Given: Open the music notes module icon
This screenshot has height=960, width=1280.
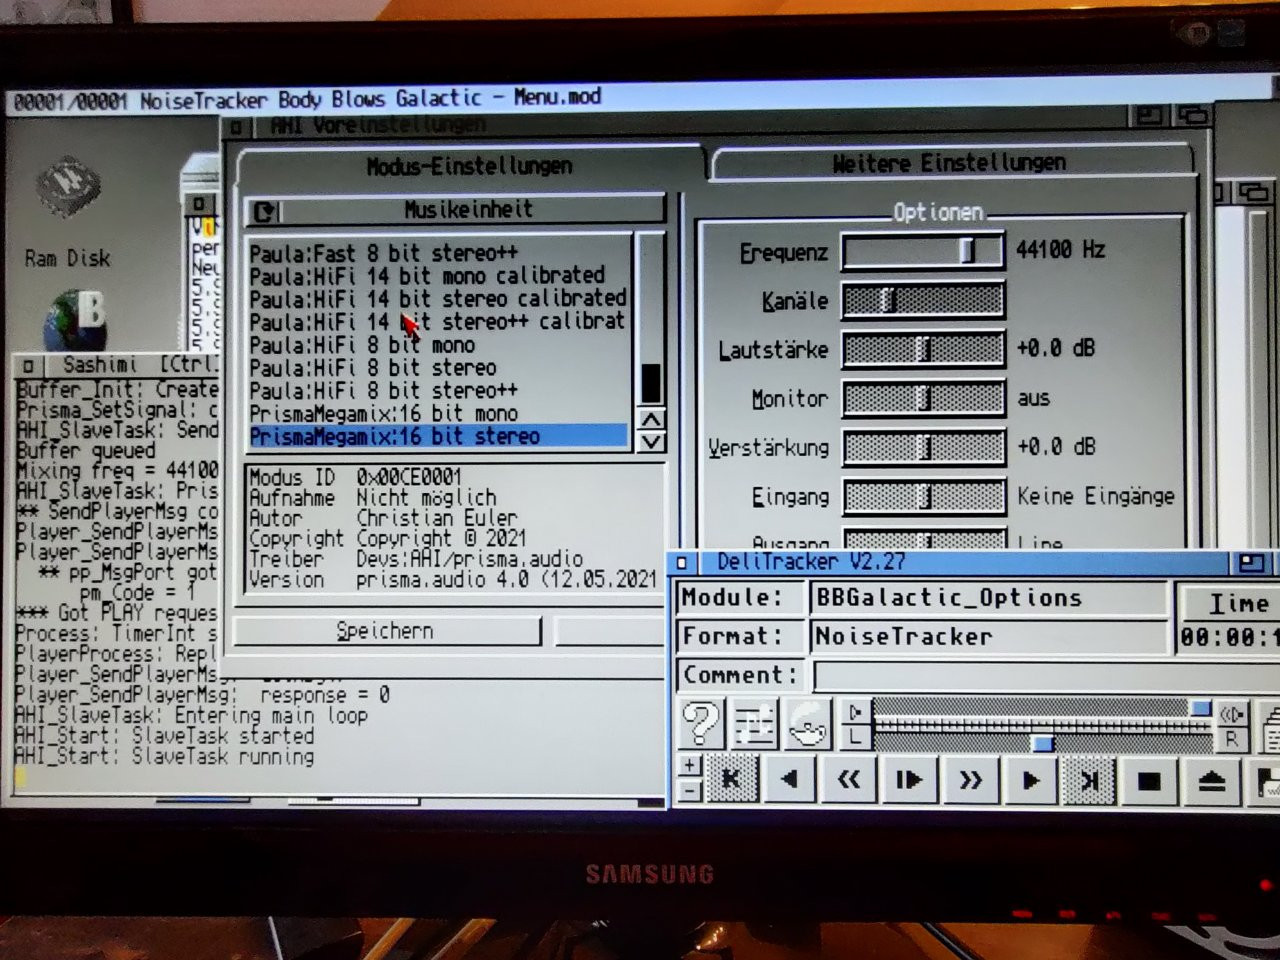Looking at the screenshot, I should click(x=755, y=724).
